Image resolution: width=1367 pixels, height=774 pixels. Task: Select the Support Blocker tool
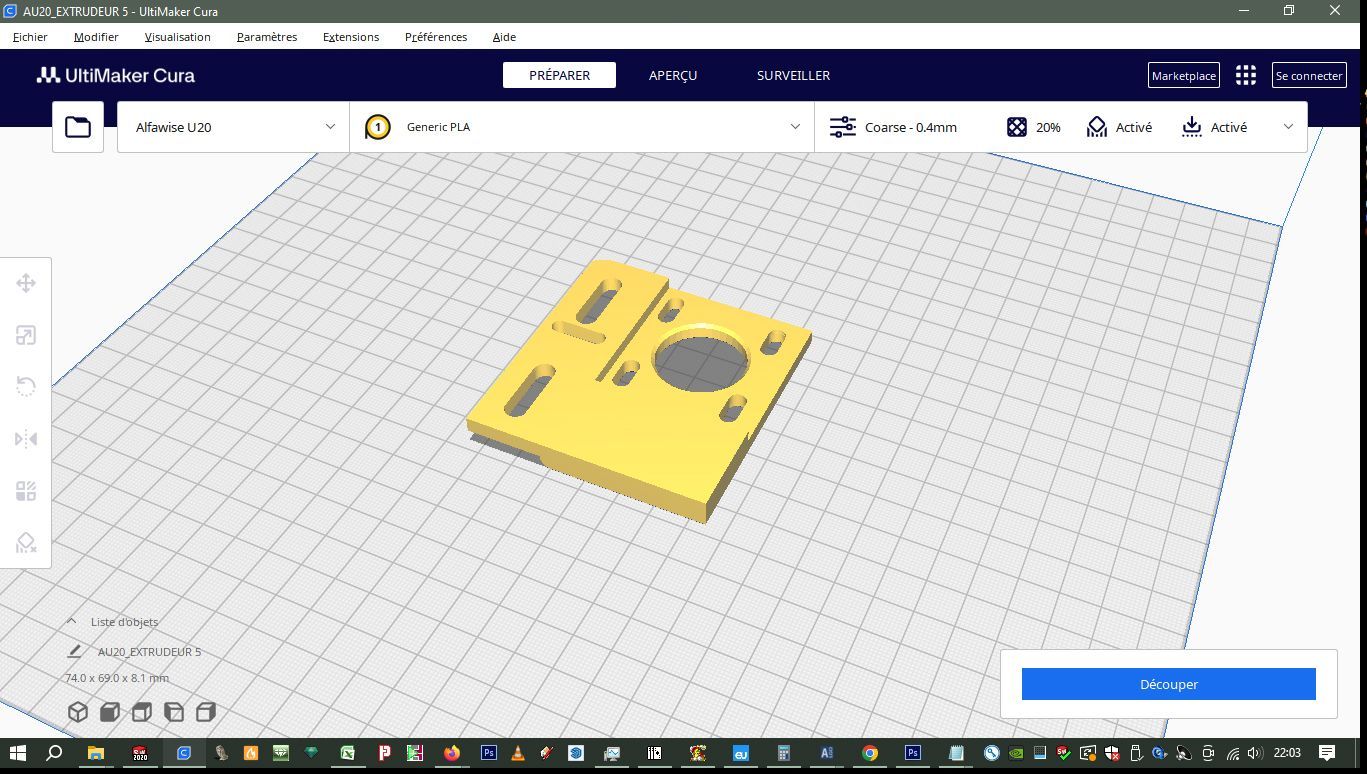point(26,543)
